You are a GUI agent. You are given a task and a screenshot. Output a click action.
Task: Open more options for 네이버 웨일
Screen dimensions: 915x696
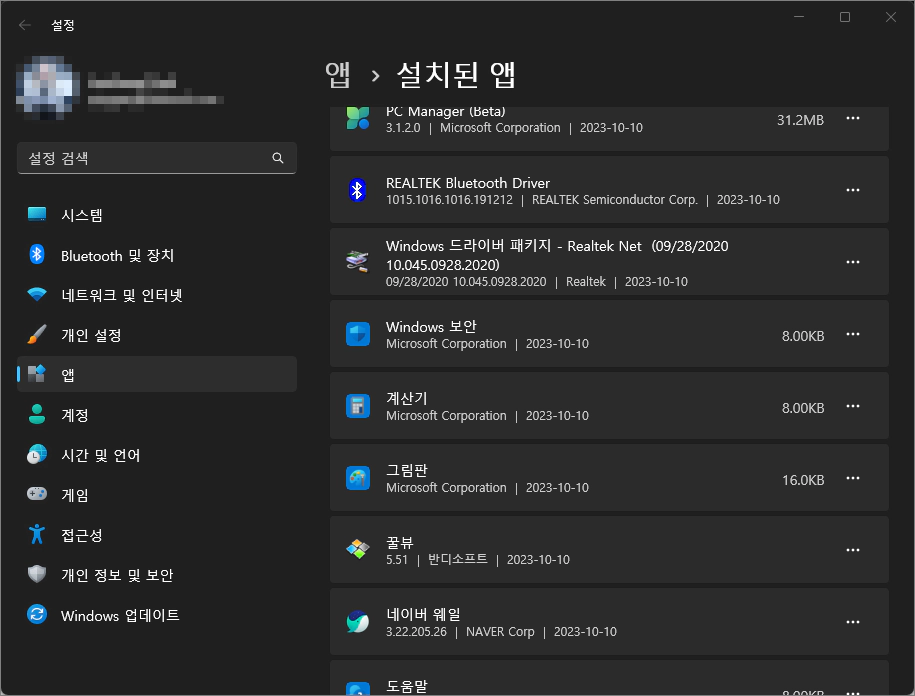[853, 622]
